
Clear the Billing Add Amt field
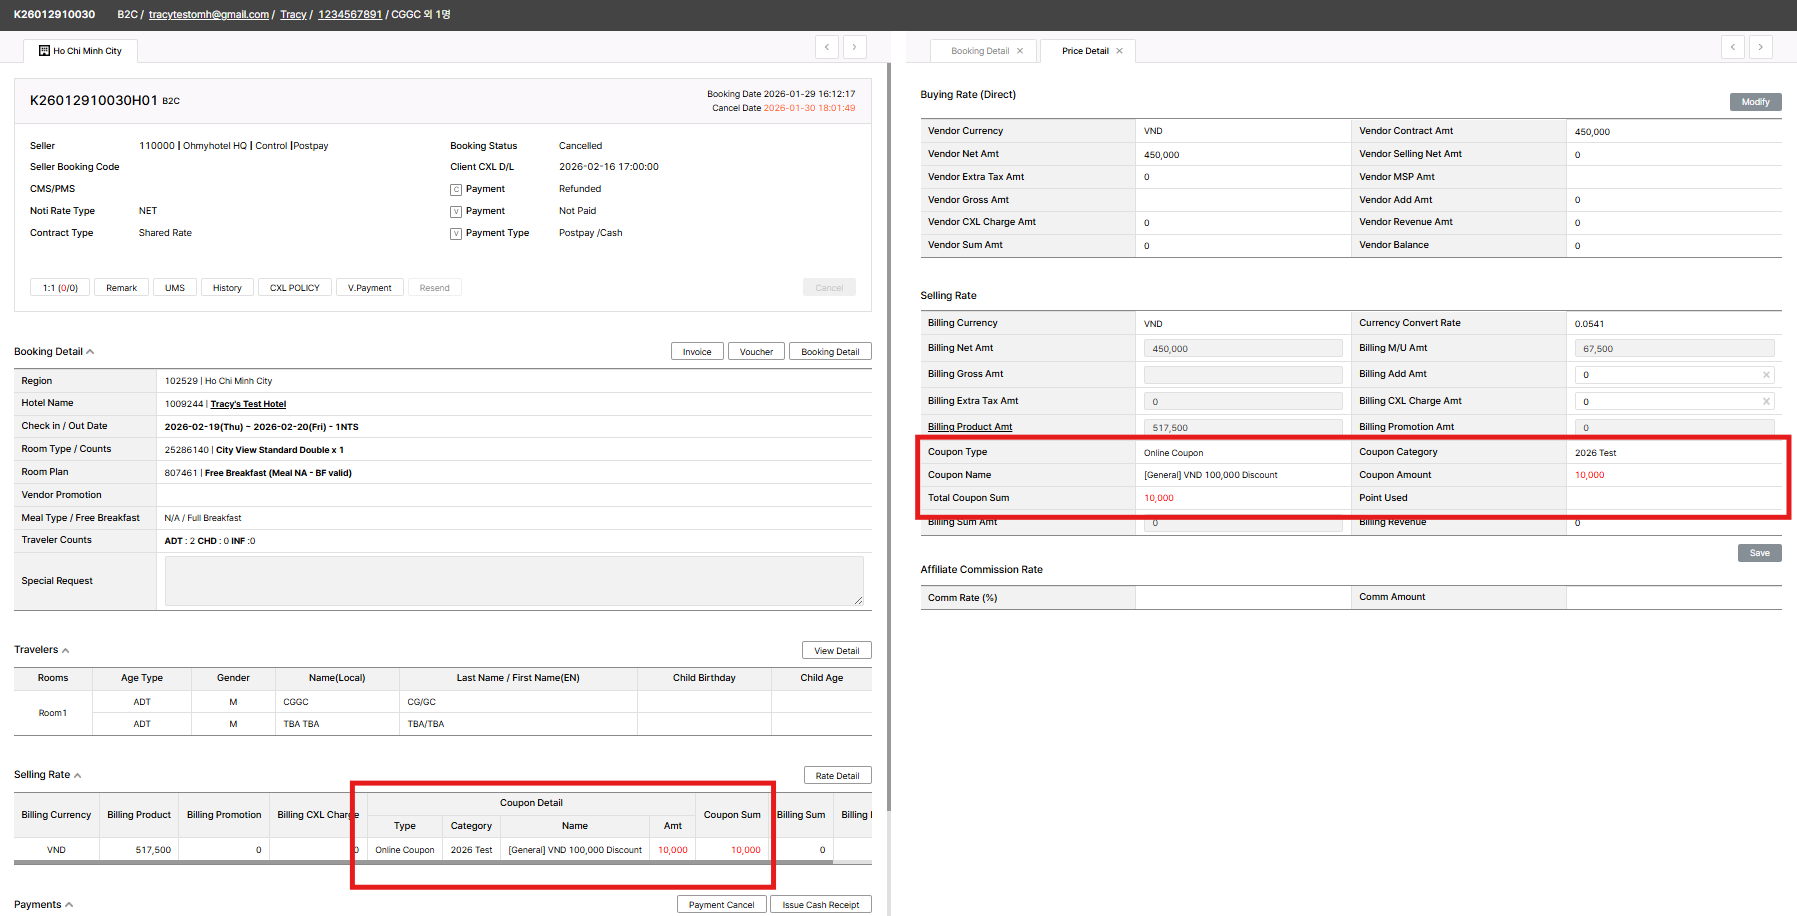[x=1766, y=375]
